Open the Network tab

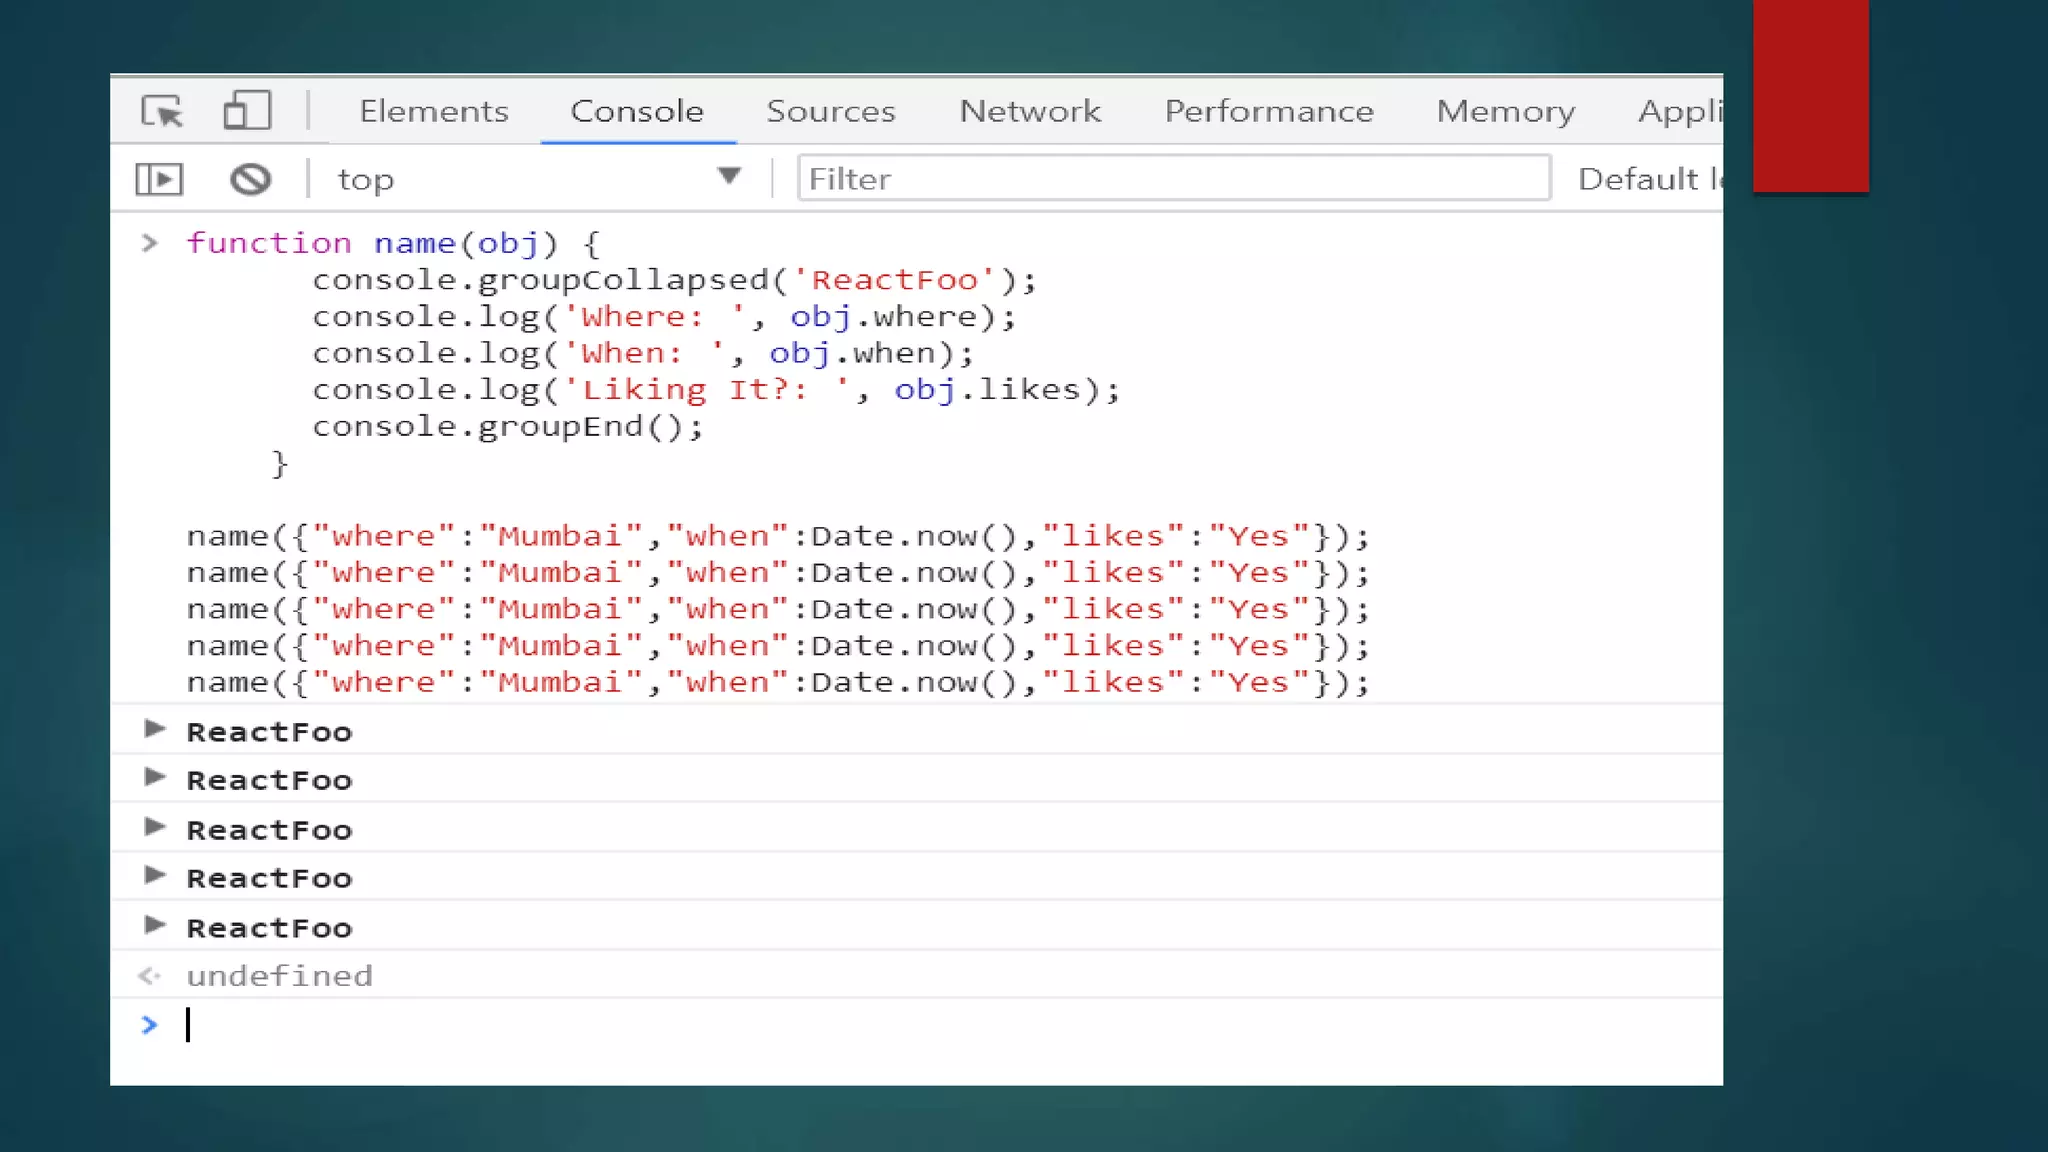click(x=1030, y=111)
